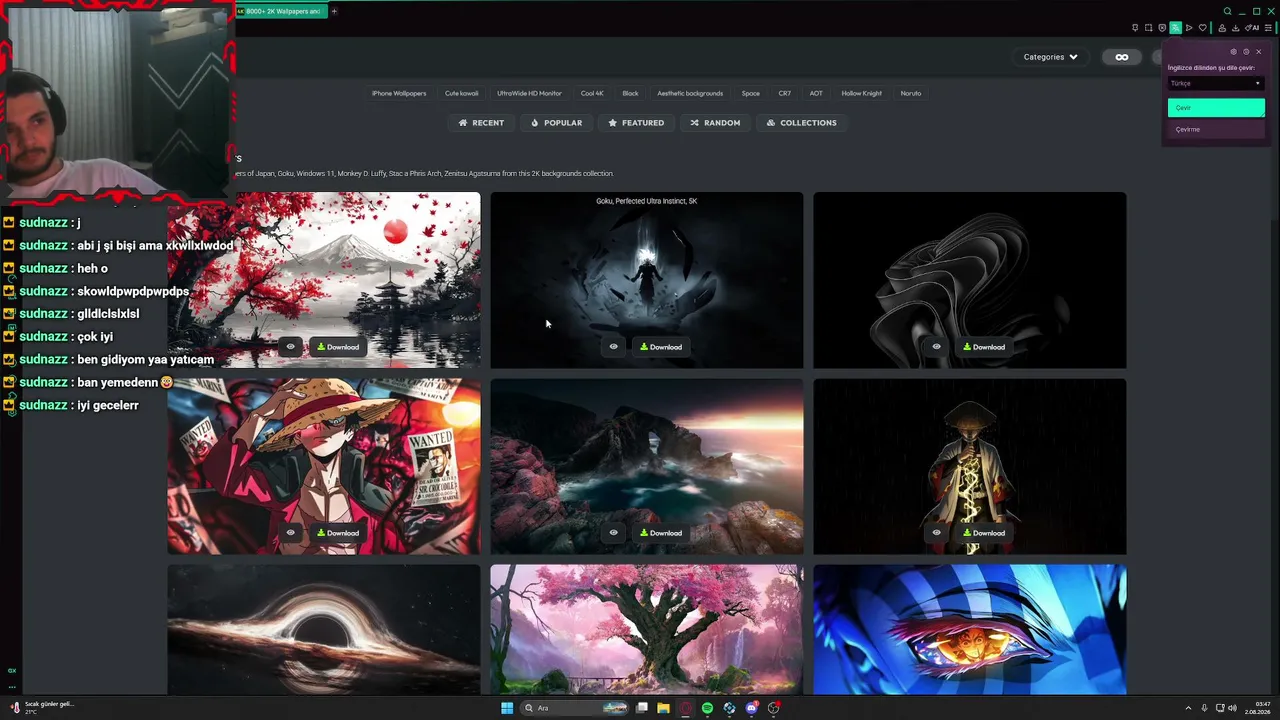Open the black hole wallpaper thumbnail
The image size is (1280, 720).
[x=324, y=629]
